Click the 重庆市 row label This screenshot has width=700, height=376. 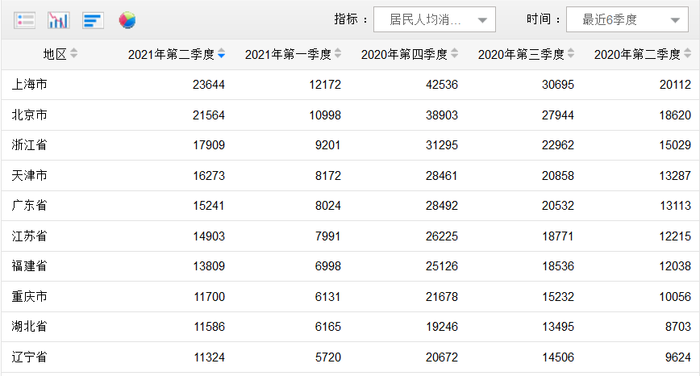click(x=29, y=297)
